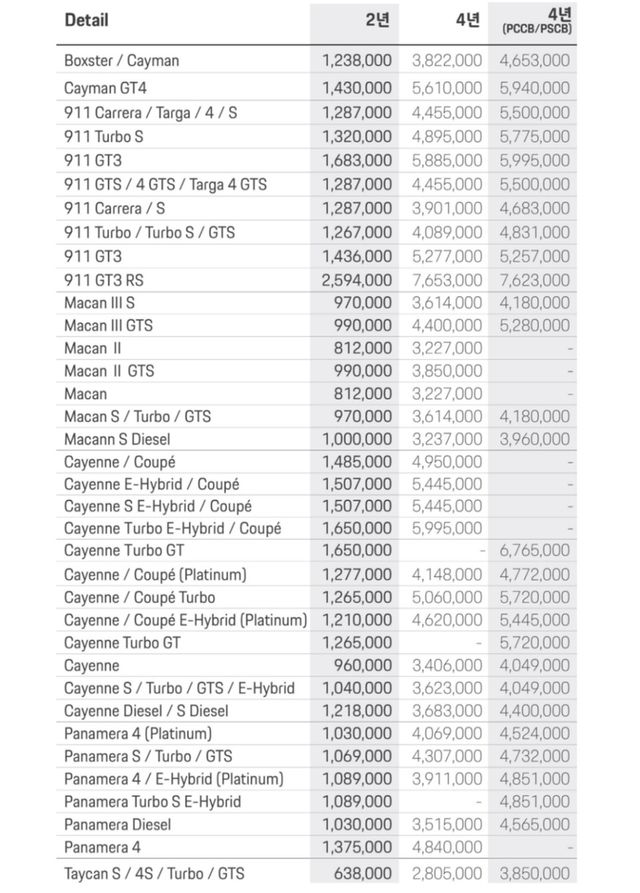
Task: Select the 2,594,000 price cell
Action: click(357, 280)
